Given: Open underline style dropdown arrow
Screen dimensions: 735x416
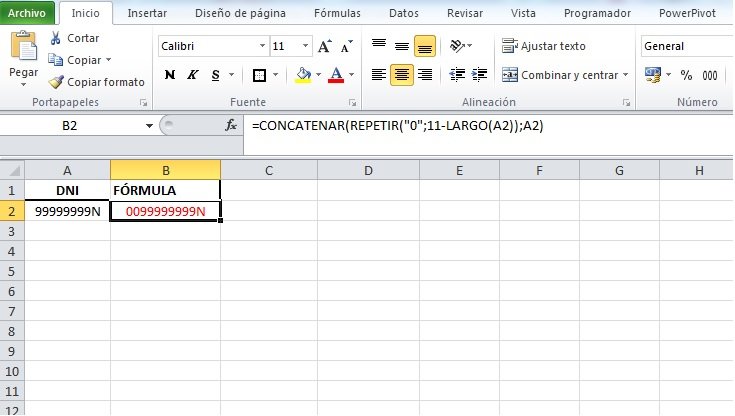Looking at the screenshot, I should point(231,75).
